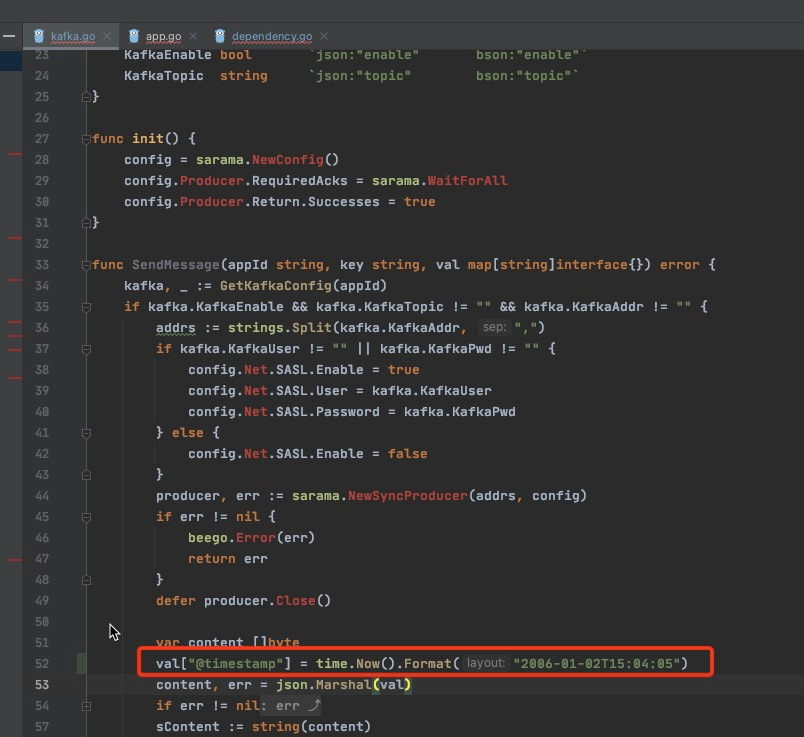
Task: Close the dependency.go tab with its x
Action: point(322,35)
